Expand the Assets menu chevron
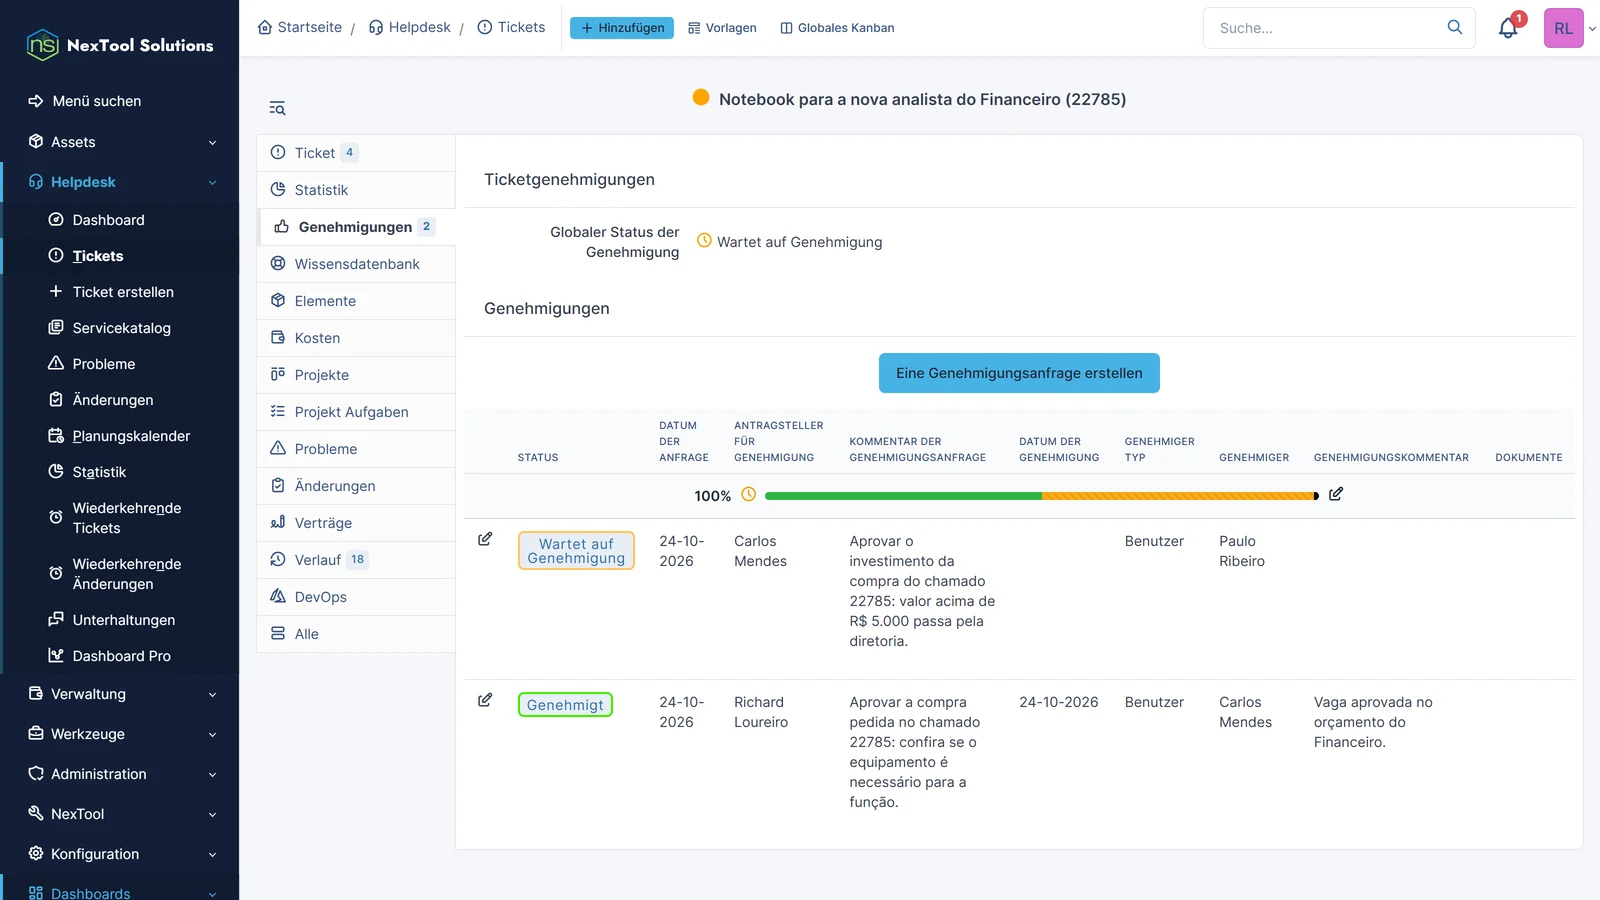The height and width of the screenshot is (900, 1600). [x=212, y=143]
